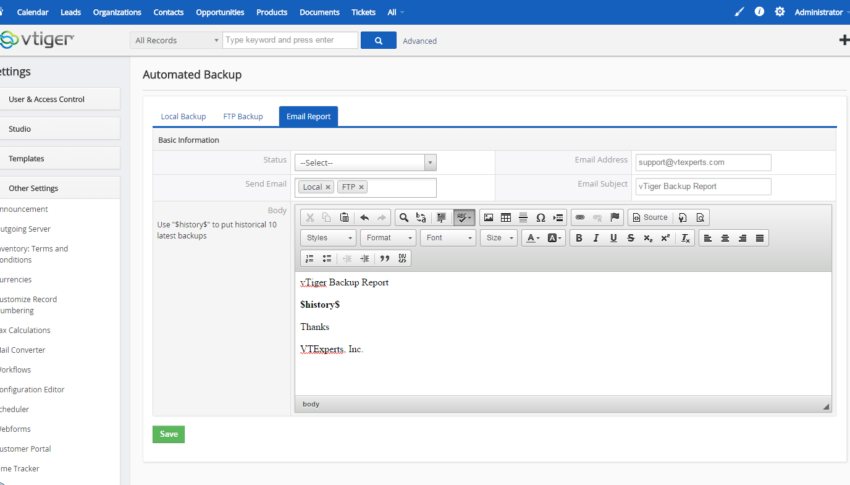Image resolution: width=850 pixels, height=485 pixels.
Task: Click the Preview icon in editor
Action: (x=700, y=217)
